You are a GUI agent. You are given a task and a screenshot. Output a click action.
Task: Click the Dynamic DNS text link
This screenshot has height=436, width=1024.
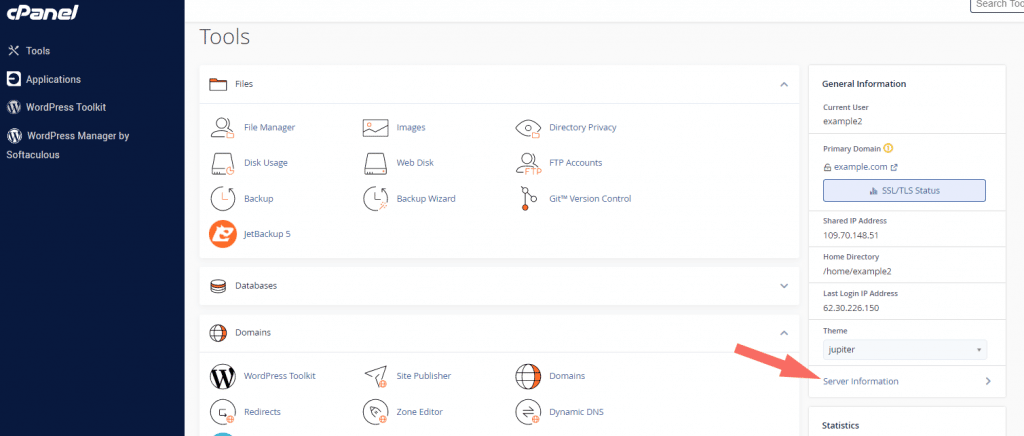(x=577, y=412)
